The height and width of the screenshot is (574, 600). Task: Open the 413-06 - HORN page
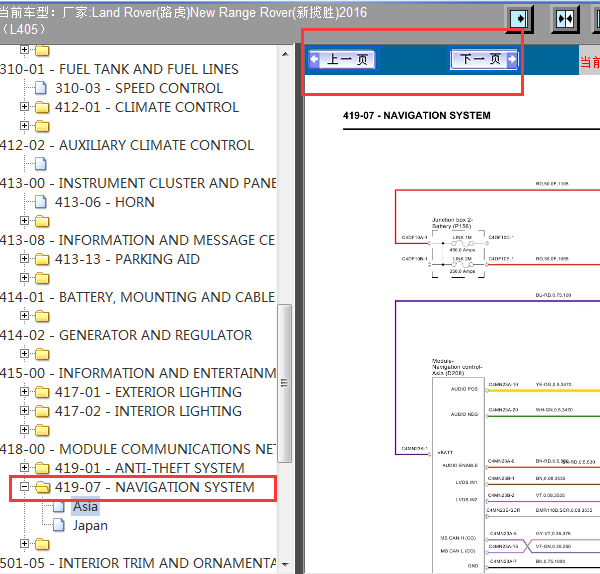[x=104, y=202]
